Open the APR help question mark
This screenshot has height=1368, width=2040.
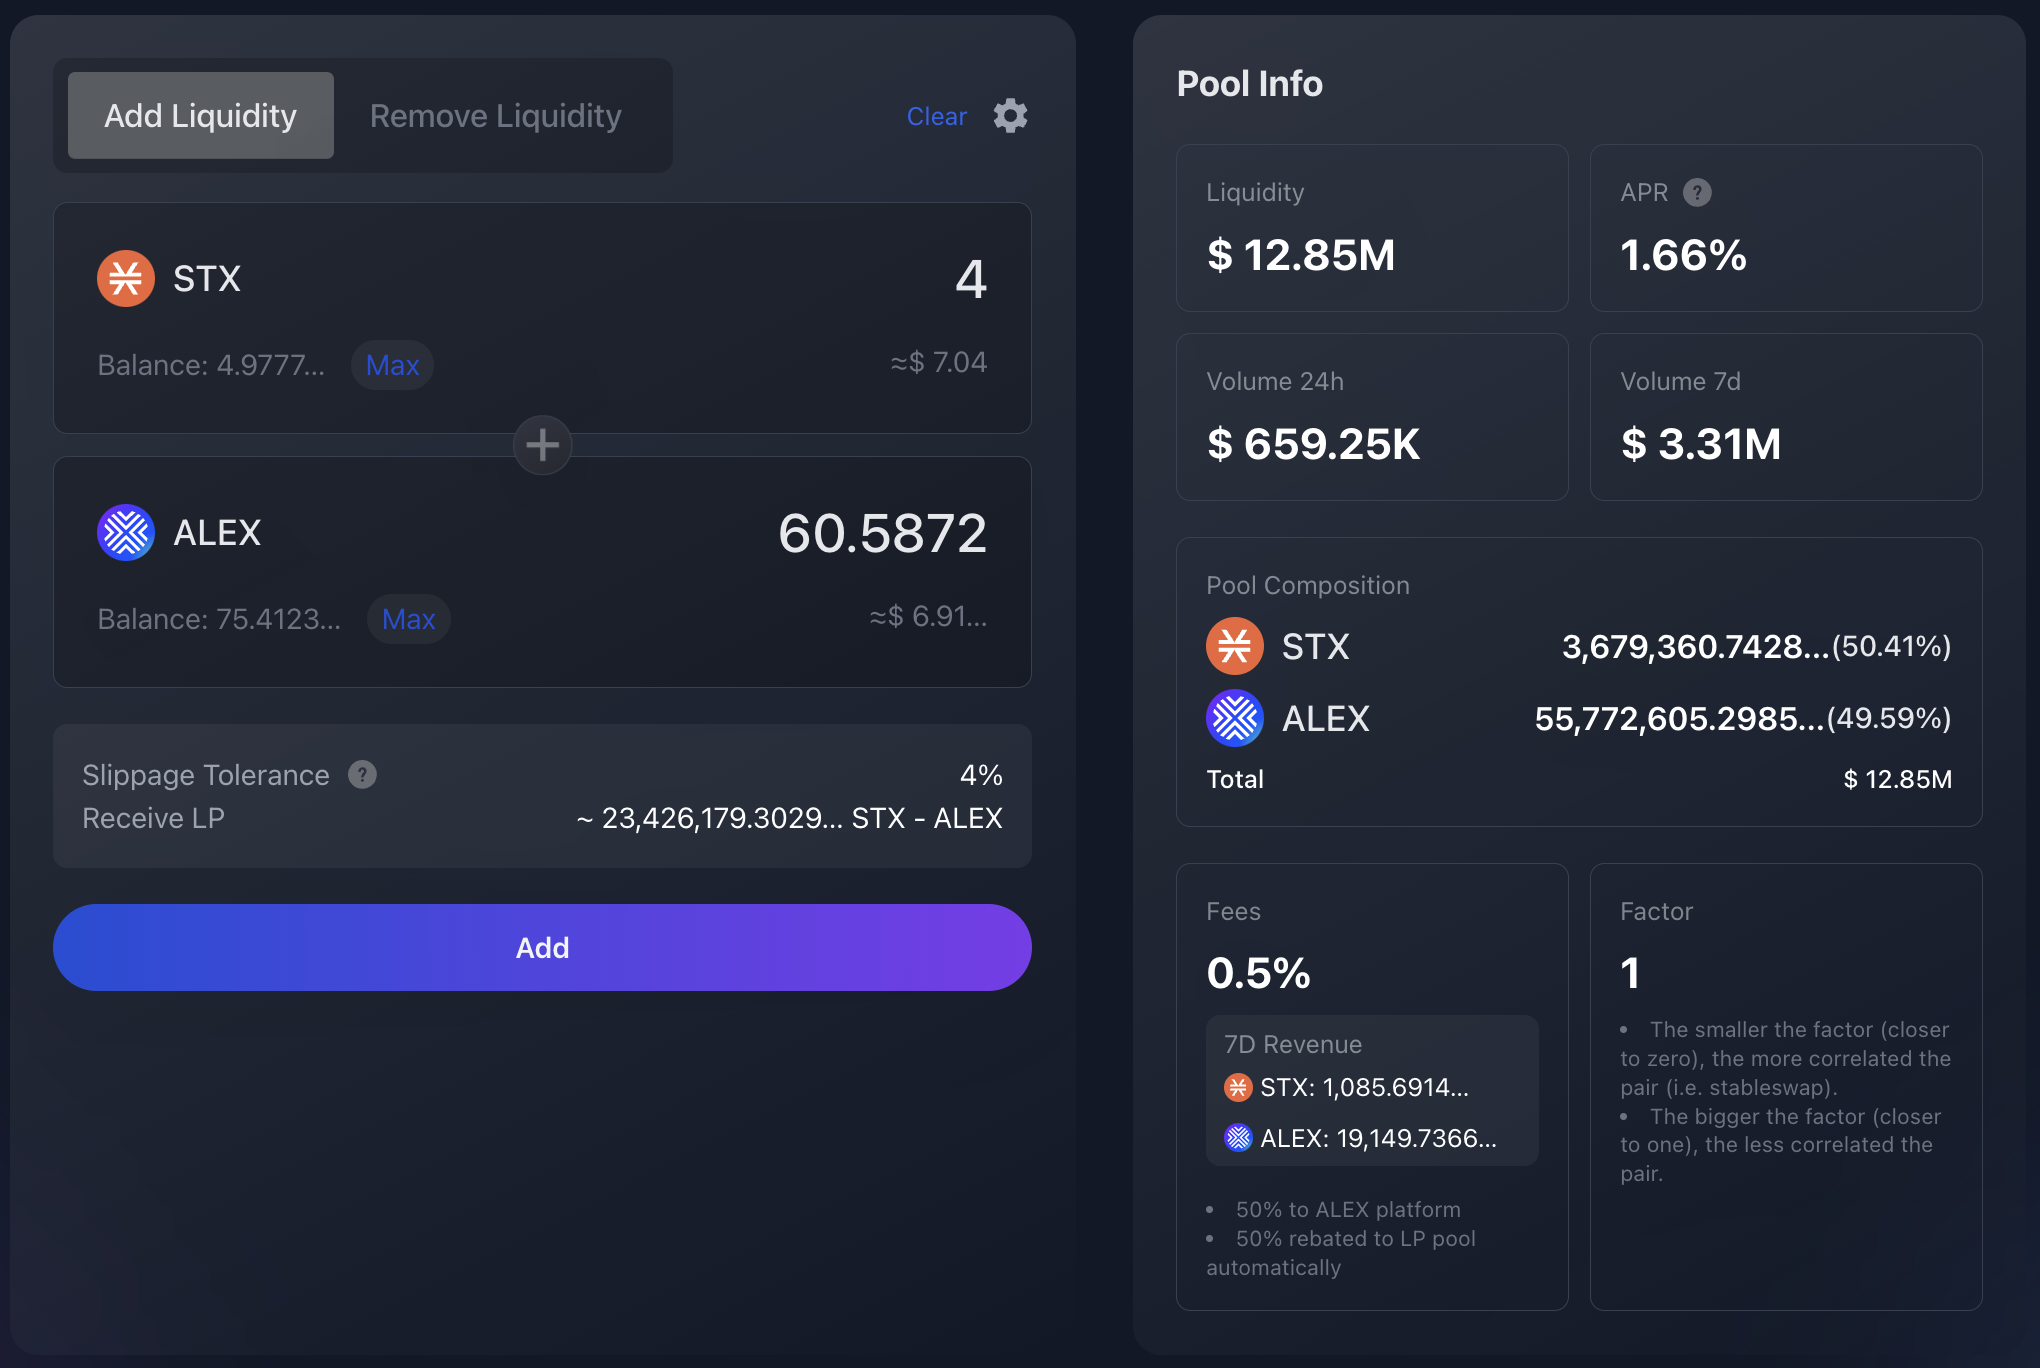click(1697, 192)
